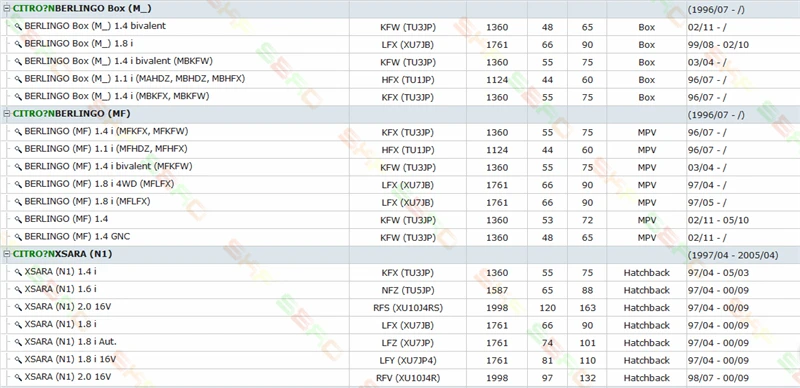Viewport: 800px width, 388px height.
Task: Select XSARA (N1) 1.8 i Aut. entry
Action: (70, 342)
